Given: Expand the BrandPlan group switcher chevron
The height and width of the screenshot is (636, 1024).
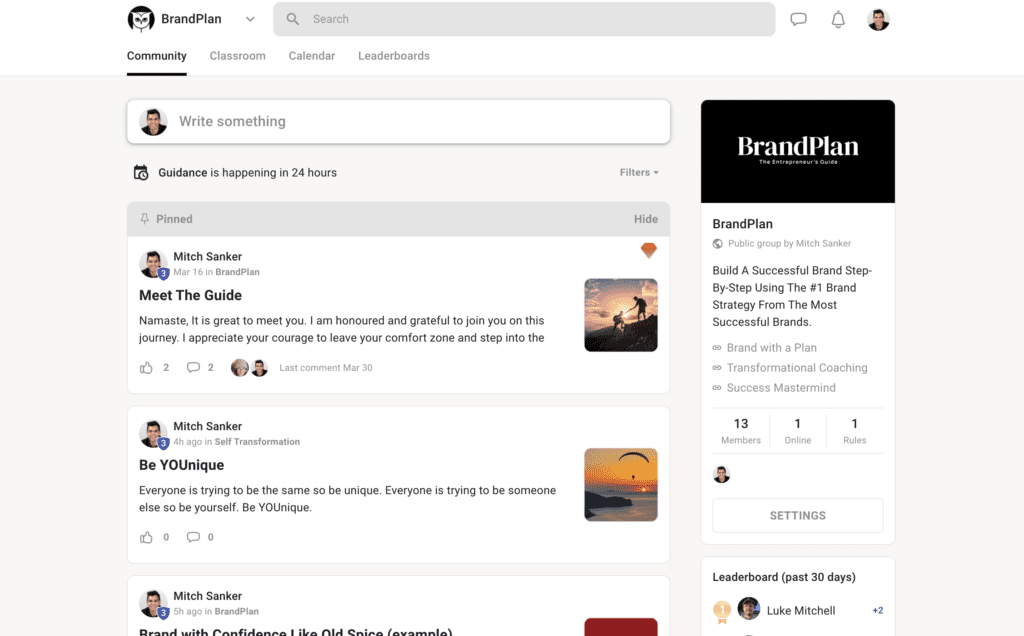Looking at the screenshot, I should (250, 19).
